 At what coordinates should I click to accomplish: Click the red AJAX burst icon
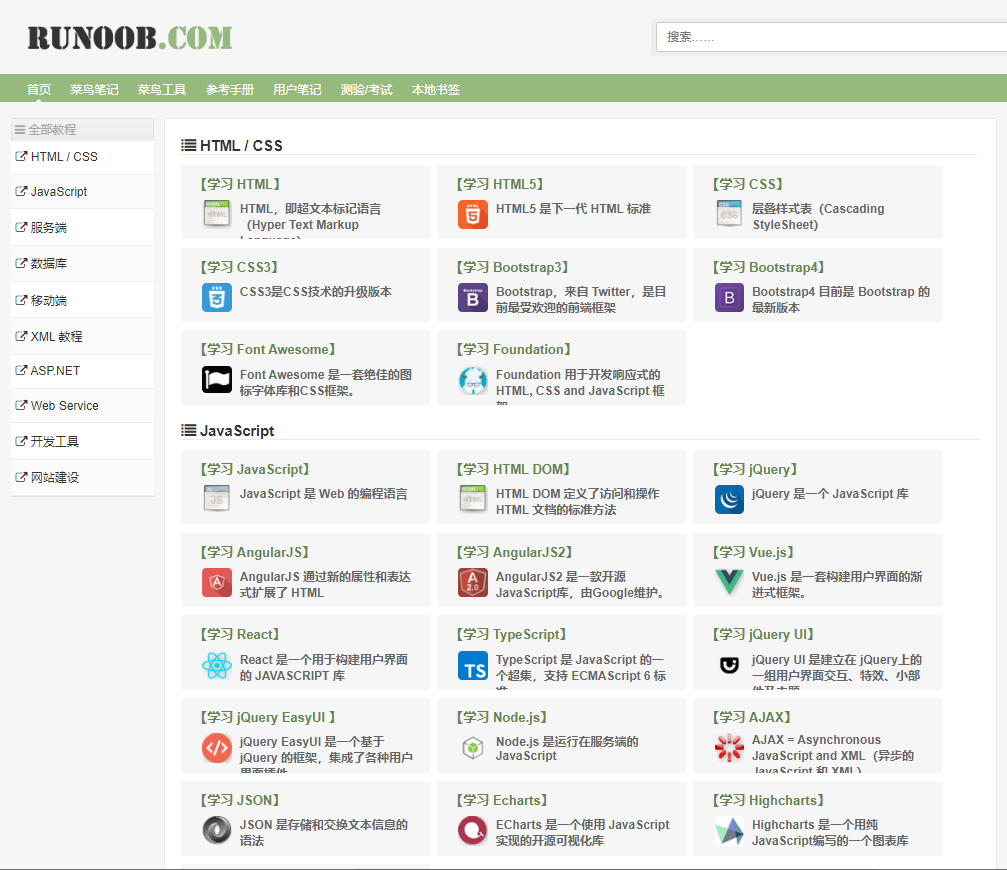click(729, 748)
